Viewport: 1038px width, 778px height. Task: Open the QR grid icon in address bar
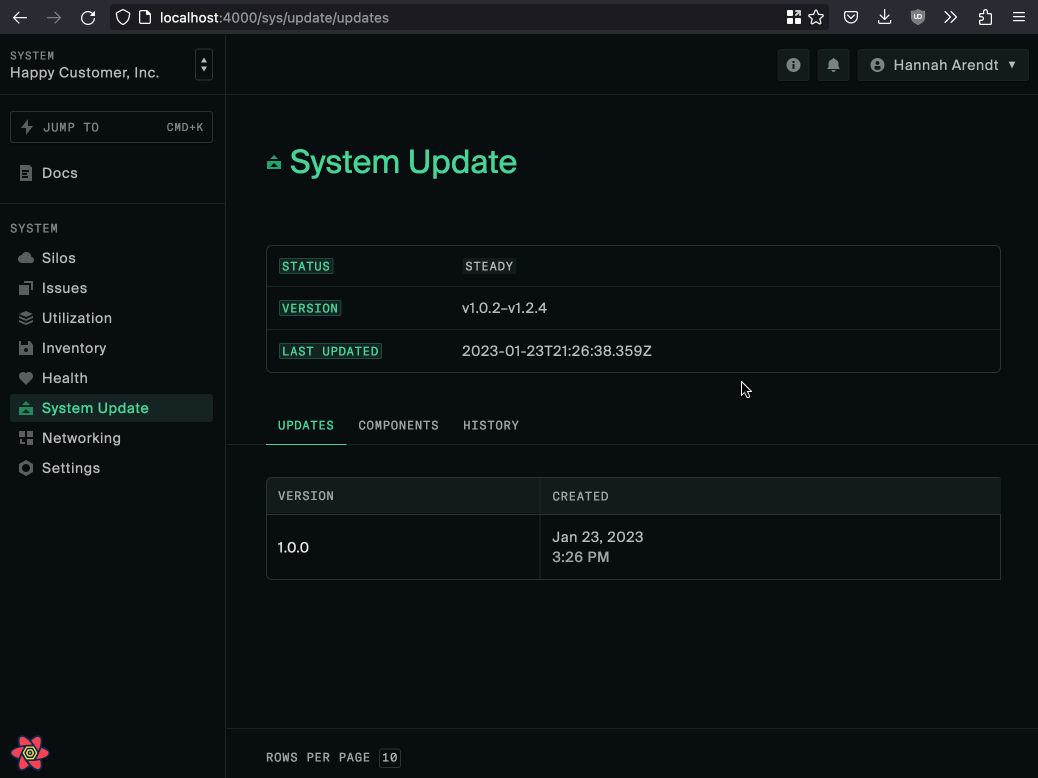[794, 18]
